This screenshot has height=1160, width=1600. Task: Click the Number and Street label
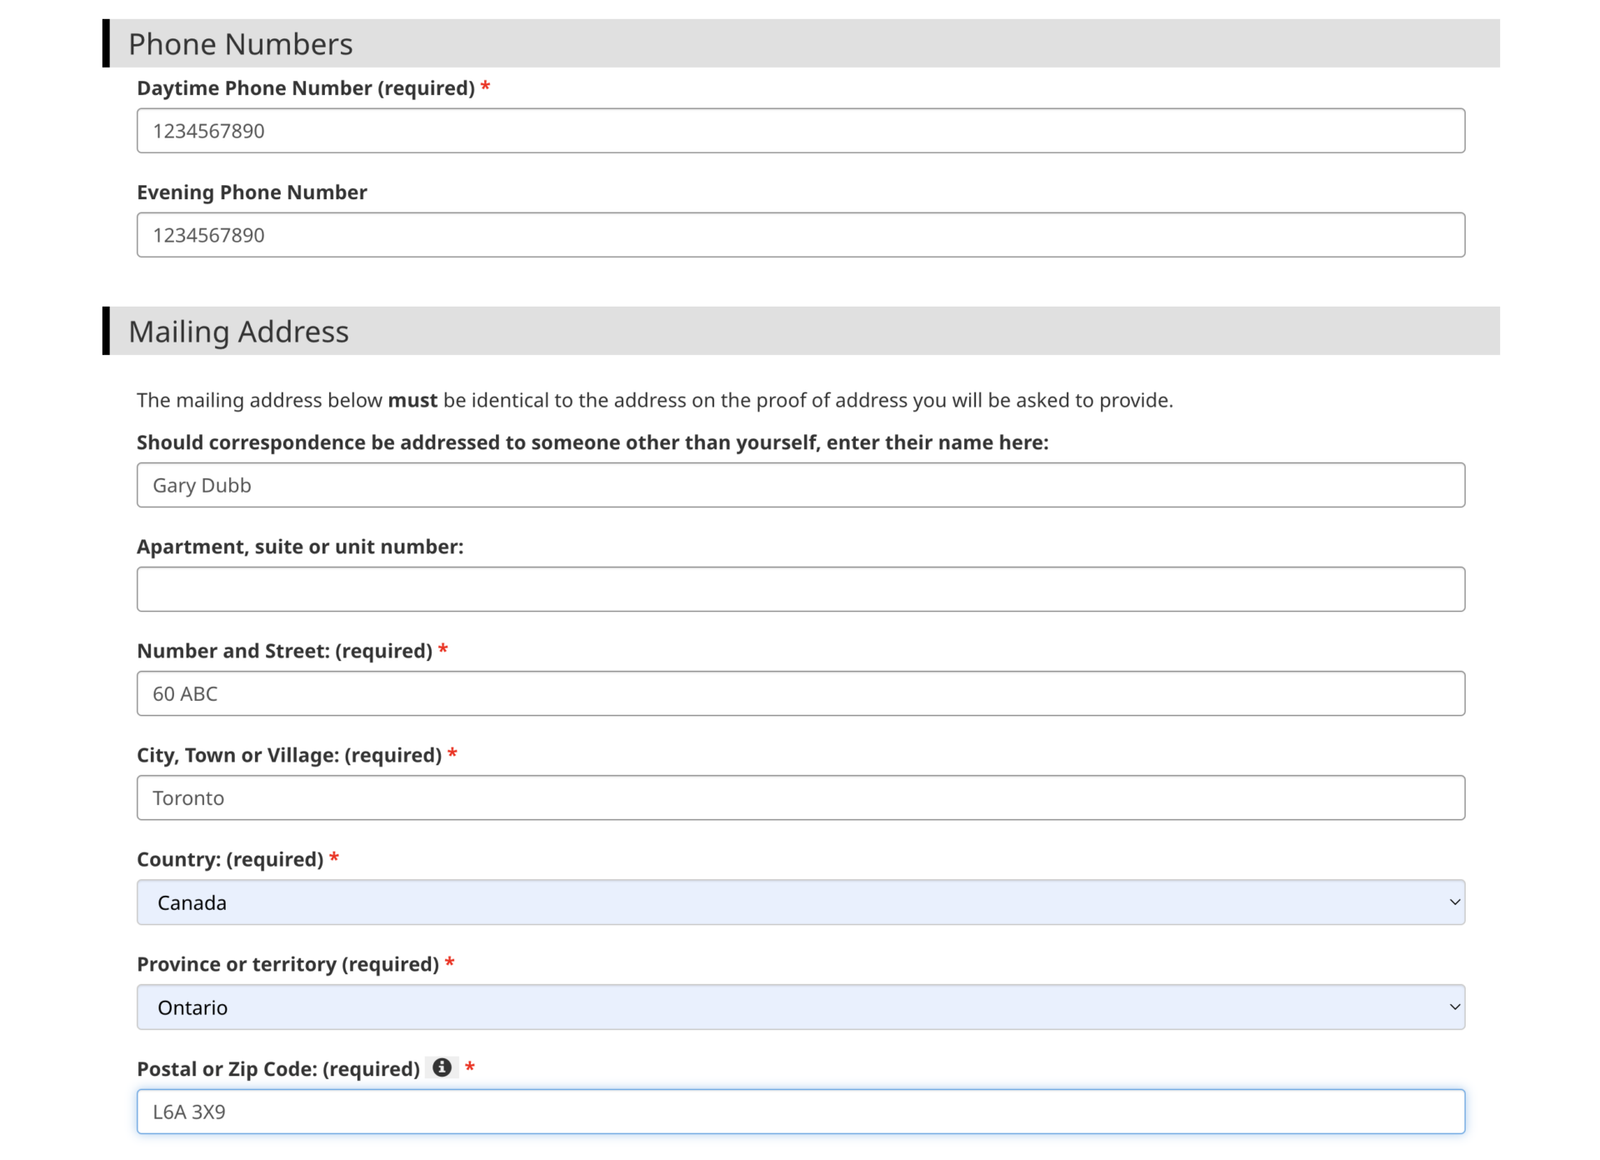point(284,651)
